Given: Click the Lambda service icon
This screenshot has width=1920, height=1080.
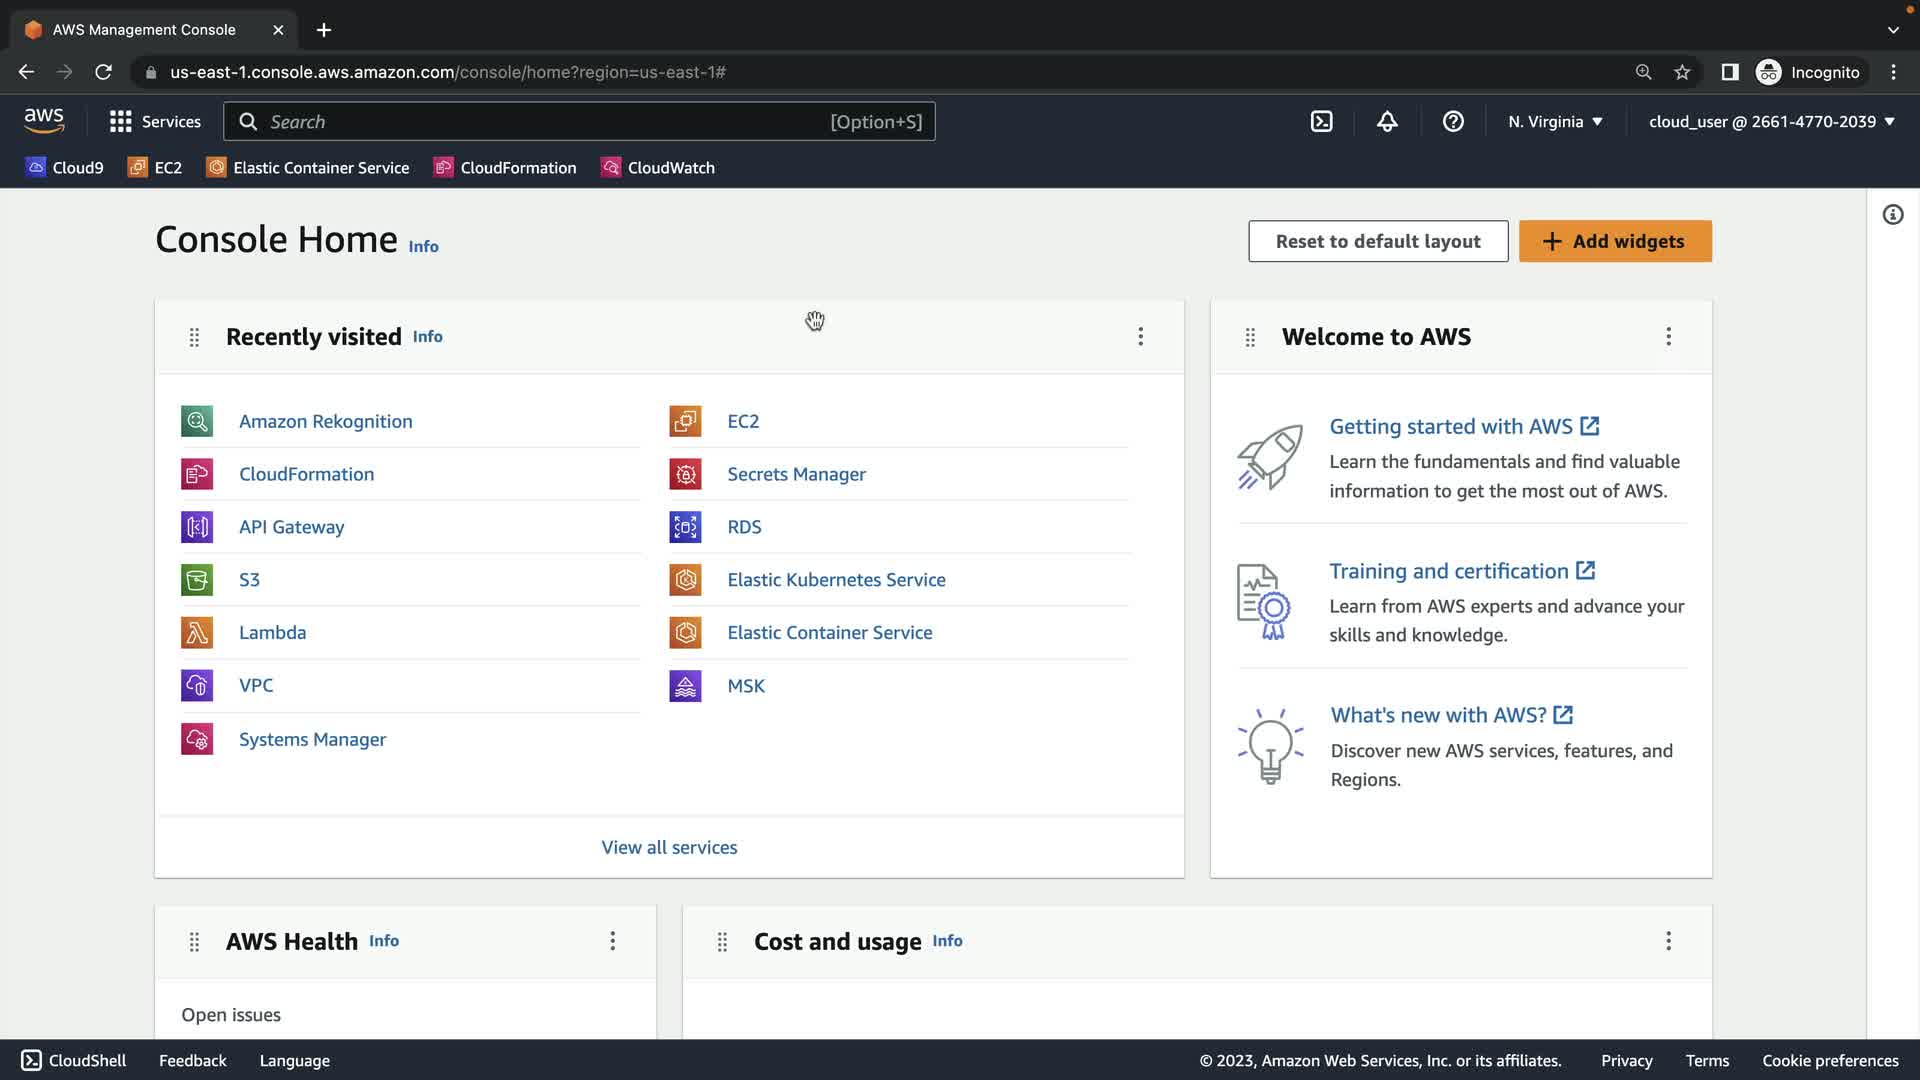Looking at the screenshot, I should tap(197, 632).
